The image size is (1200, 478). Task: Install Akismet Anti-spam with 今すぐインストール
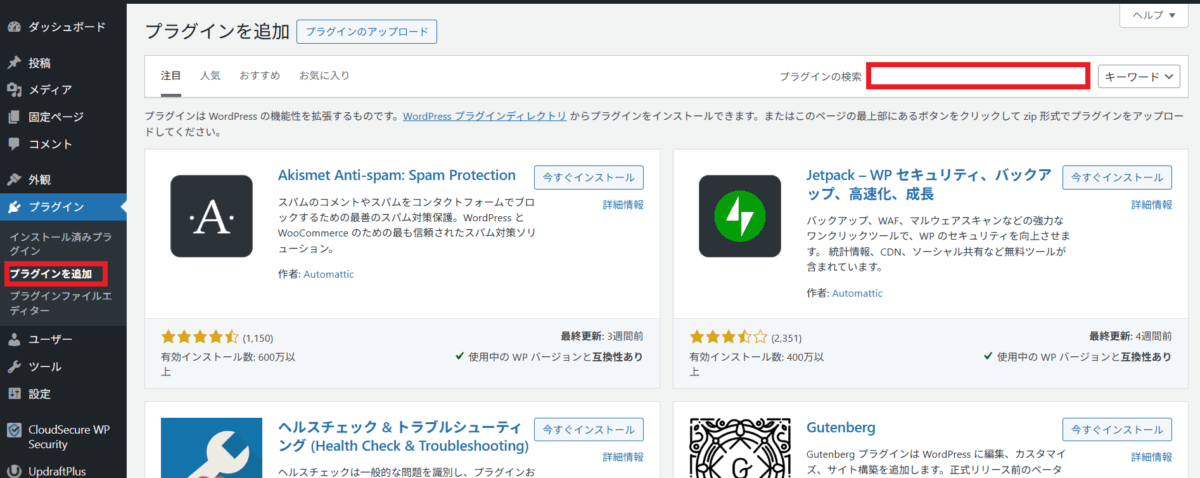[x=588, y=177]
